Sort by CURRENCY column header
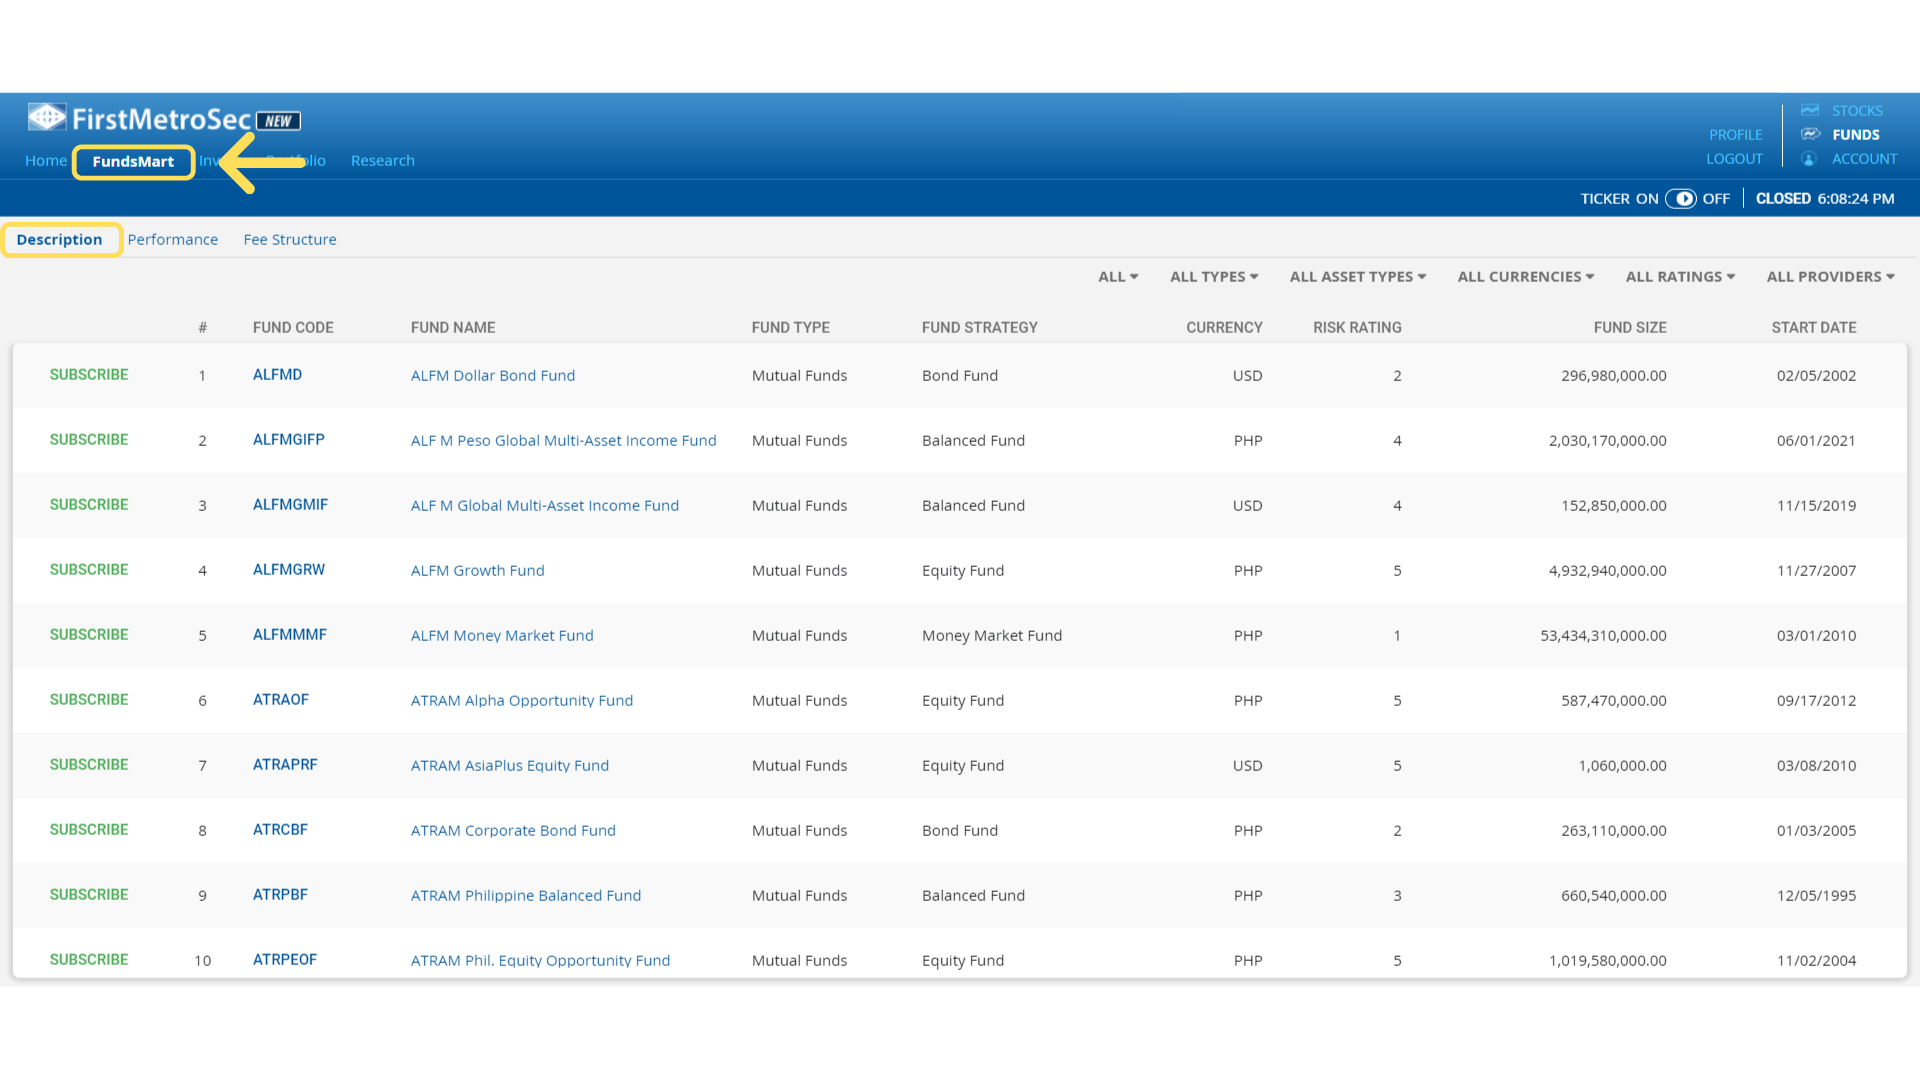The width and height of the screenshot is (1920, 1080). [x=1224, y=328]
